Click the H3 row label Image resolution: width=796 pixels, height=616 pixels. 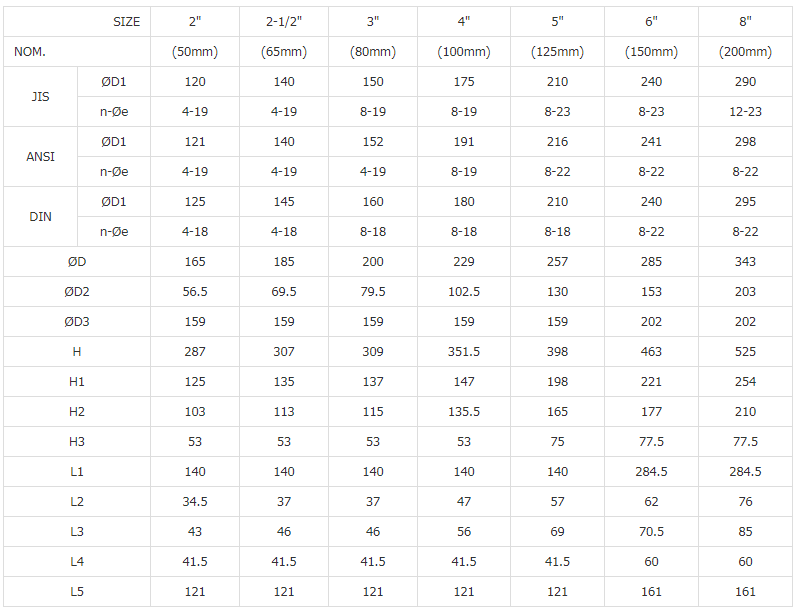[x=77, y=442]
